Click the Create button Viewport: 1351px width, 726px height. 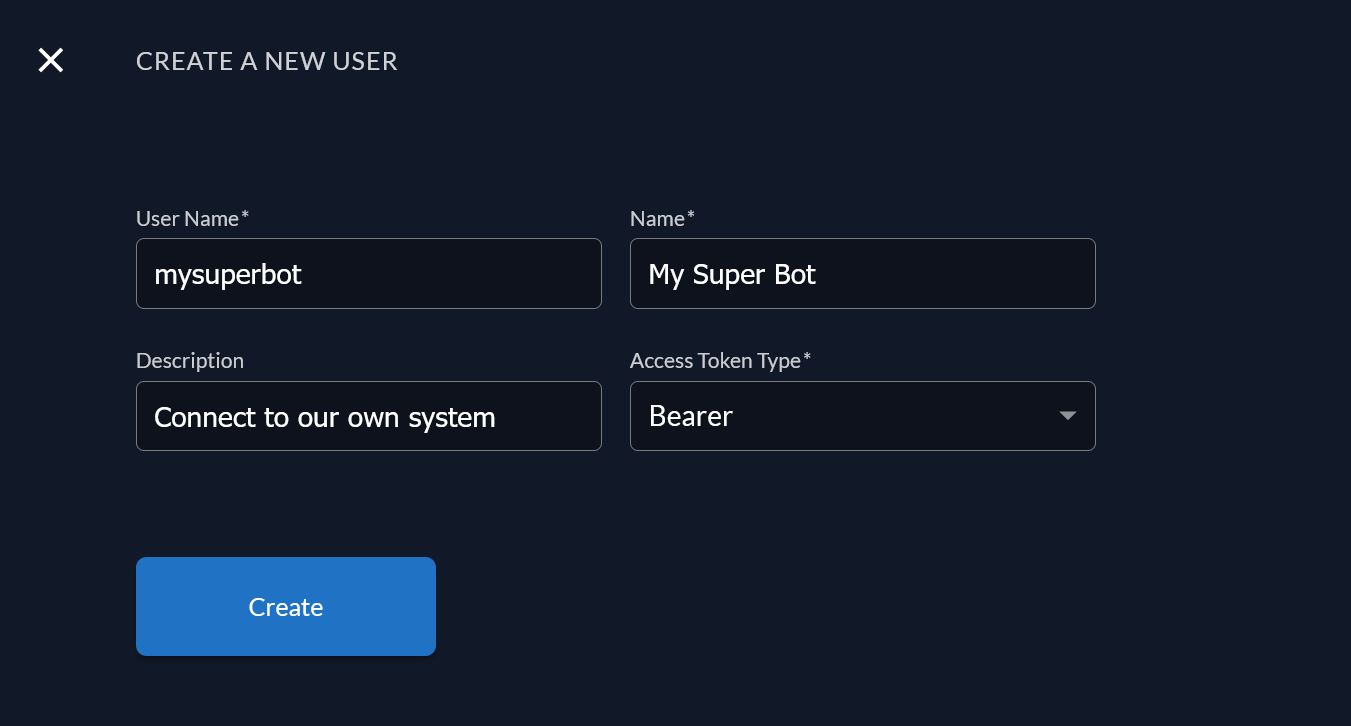click(x=285, y=606)
